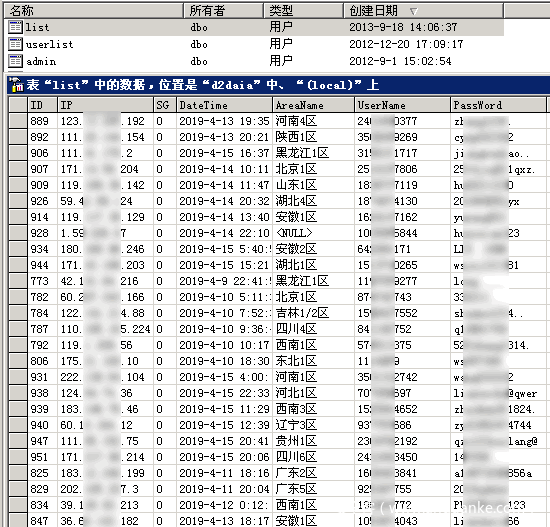Click the AreaName cell 辽宁3区

click(313, 425)
